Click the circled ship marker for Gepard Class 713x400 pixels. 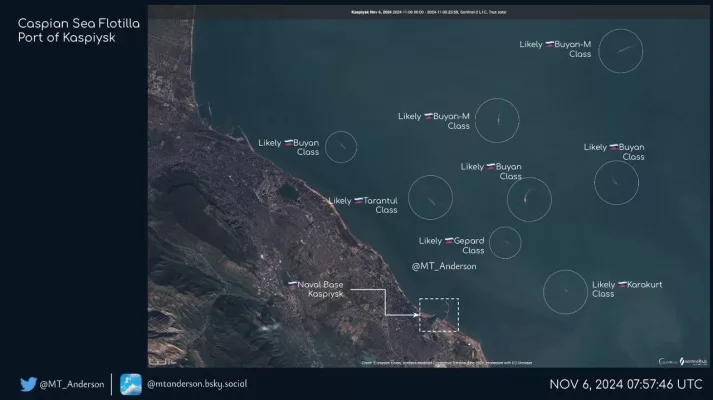click(505, 242)
